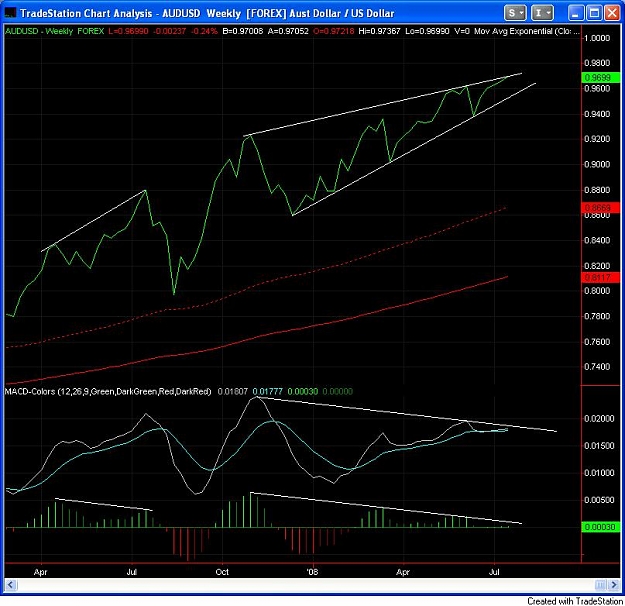Click the 'MACD-Colors (12,26,9...' indicator label
This screenshot has height=606, width=625.
(x=108, y=392)
